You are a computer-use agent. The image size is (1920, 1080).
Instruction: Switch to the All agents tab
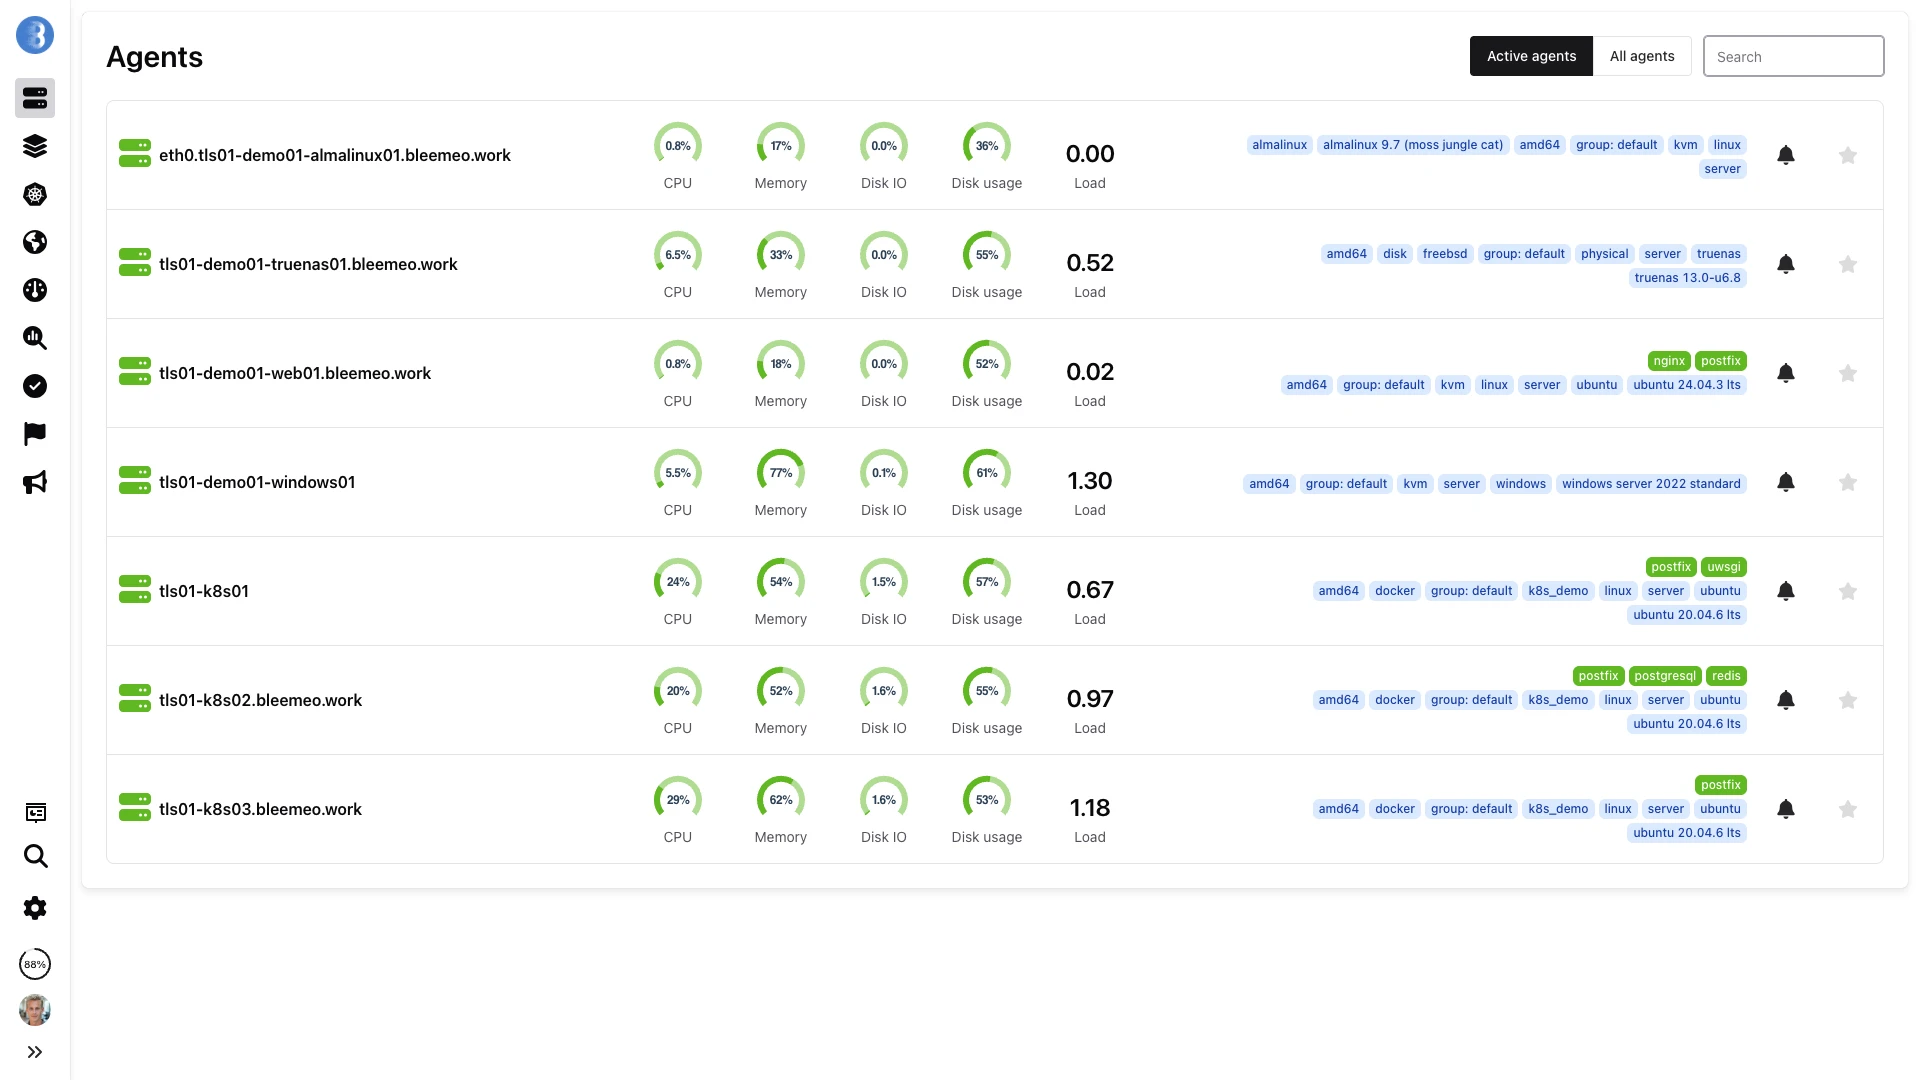point(1641,56)
